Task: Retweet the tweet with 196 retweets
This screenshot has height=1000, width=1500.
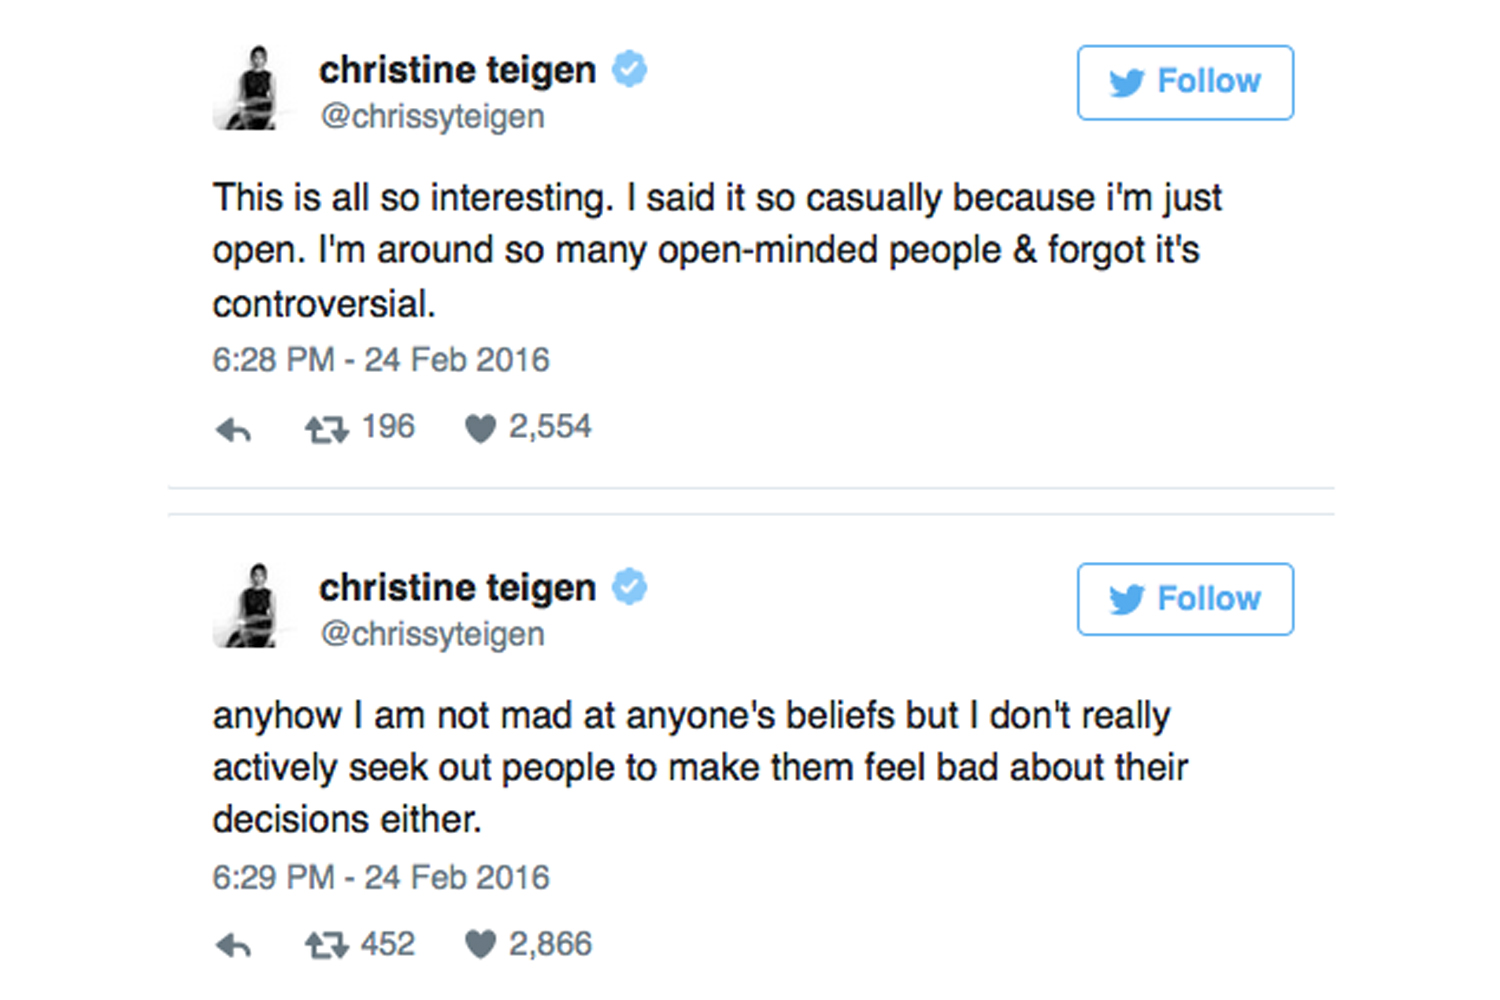Action: (x=326, y=430)
